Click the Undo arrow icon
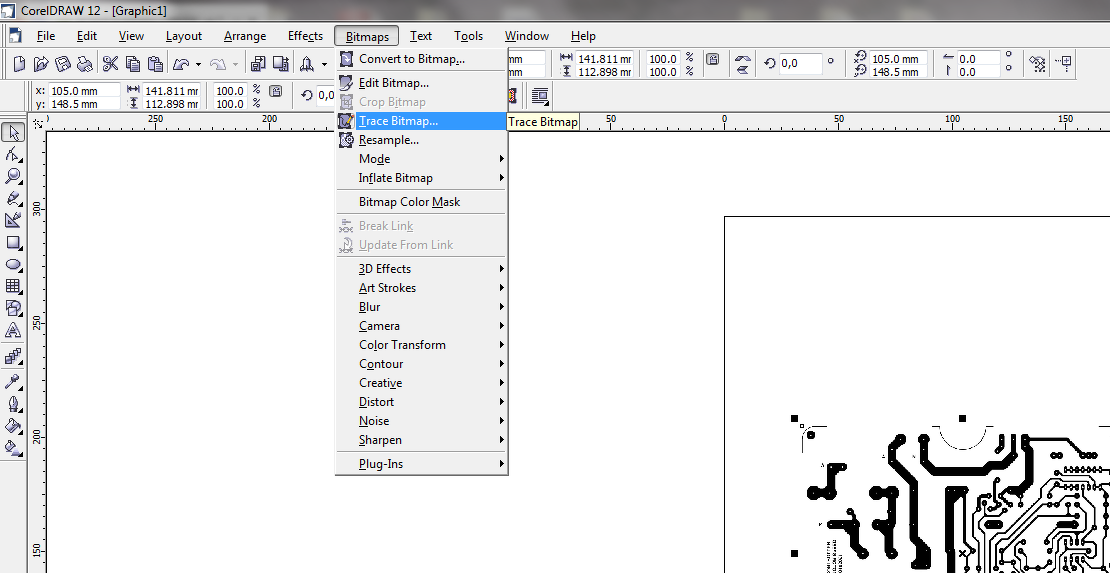Screen dimensions: 1110x573 [181, 64]
